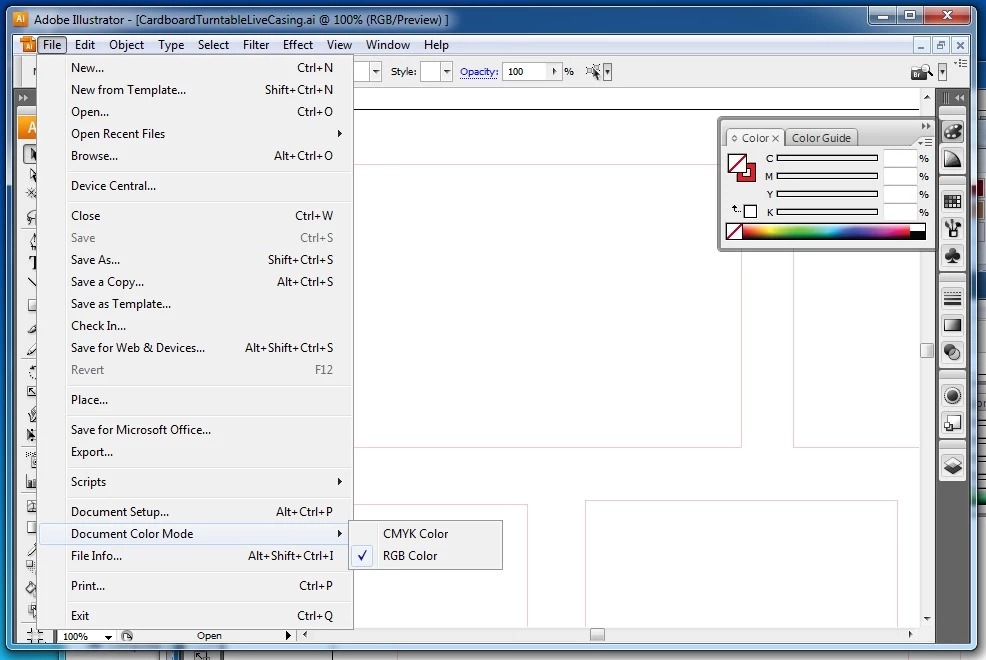Choose Save As from File menu
Viewport: 986px width, 660px height.
pos(195,260)
